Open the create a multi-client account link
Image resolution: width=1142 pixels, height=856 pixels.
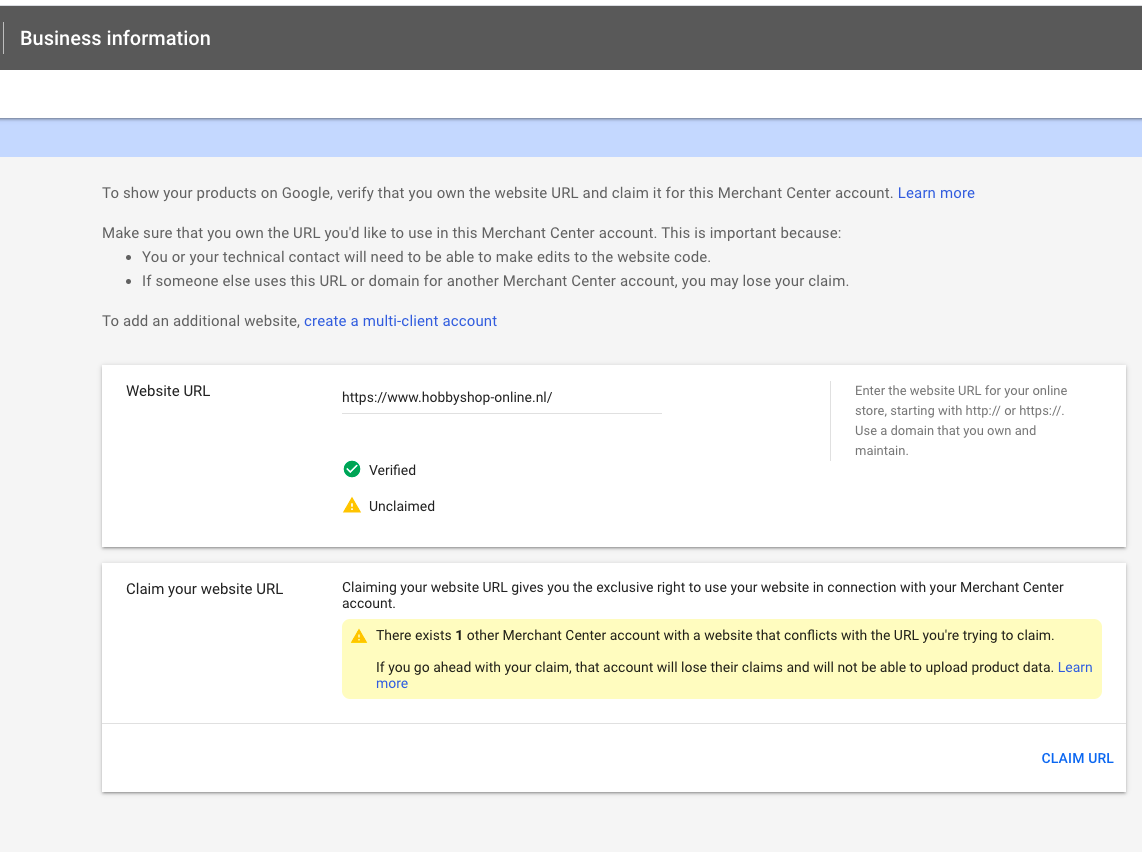pos(400,321)
